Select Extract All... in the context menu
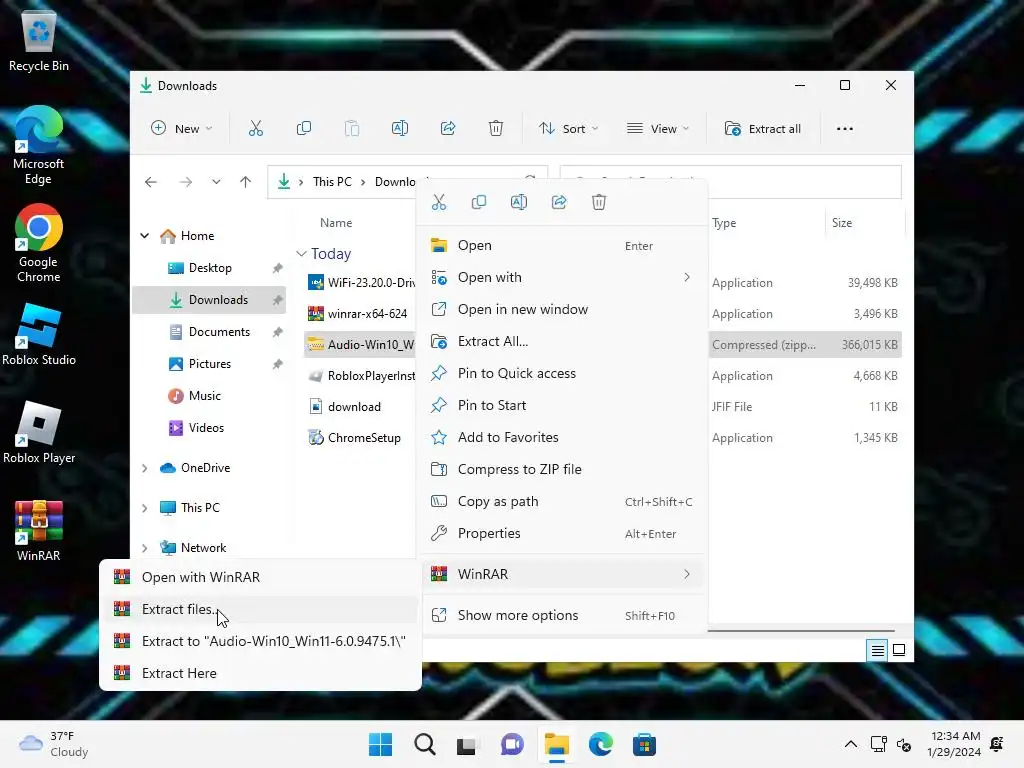This screenshot has height=768, width=1024. [x=561, y=342]
